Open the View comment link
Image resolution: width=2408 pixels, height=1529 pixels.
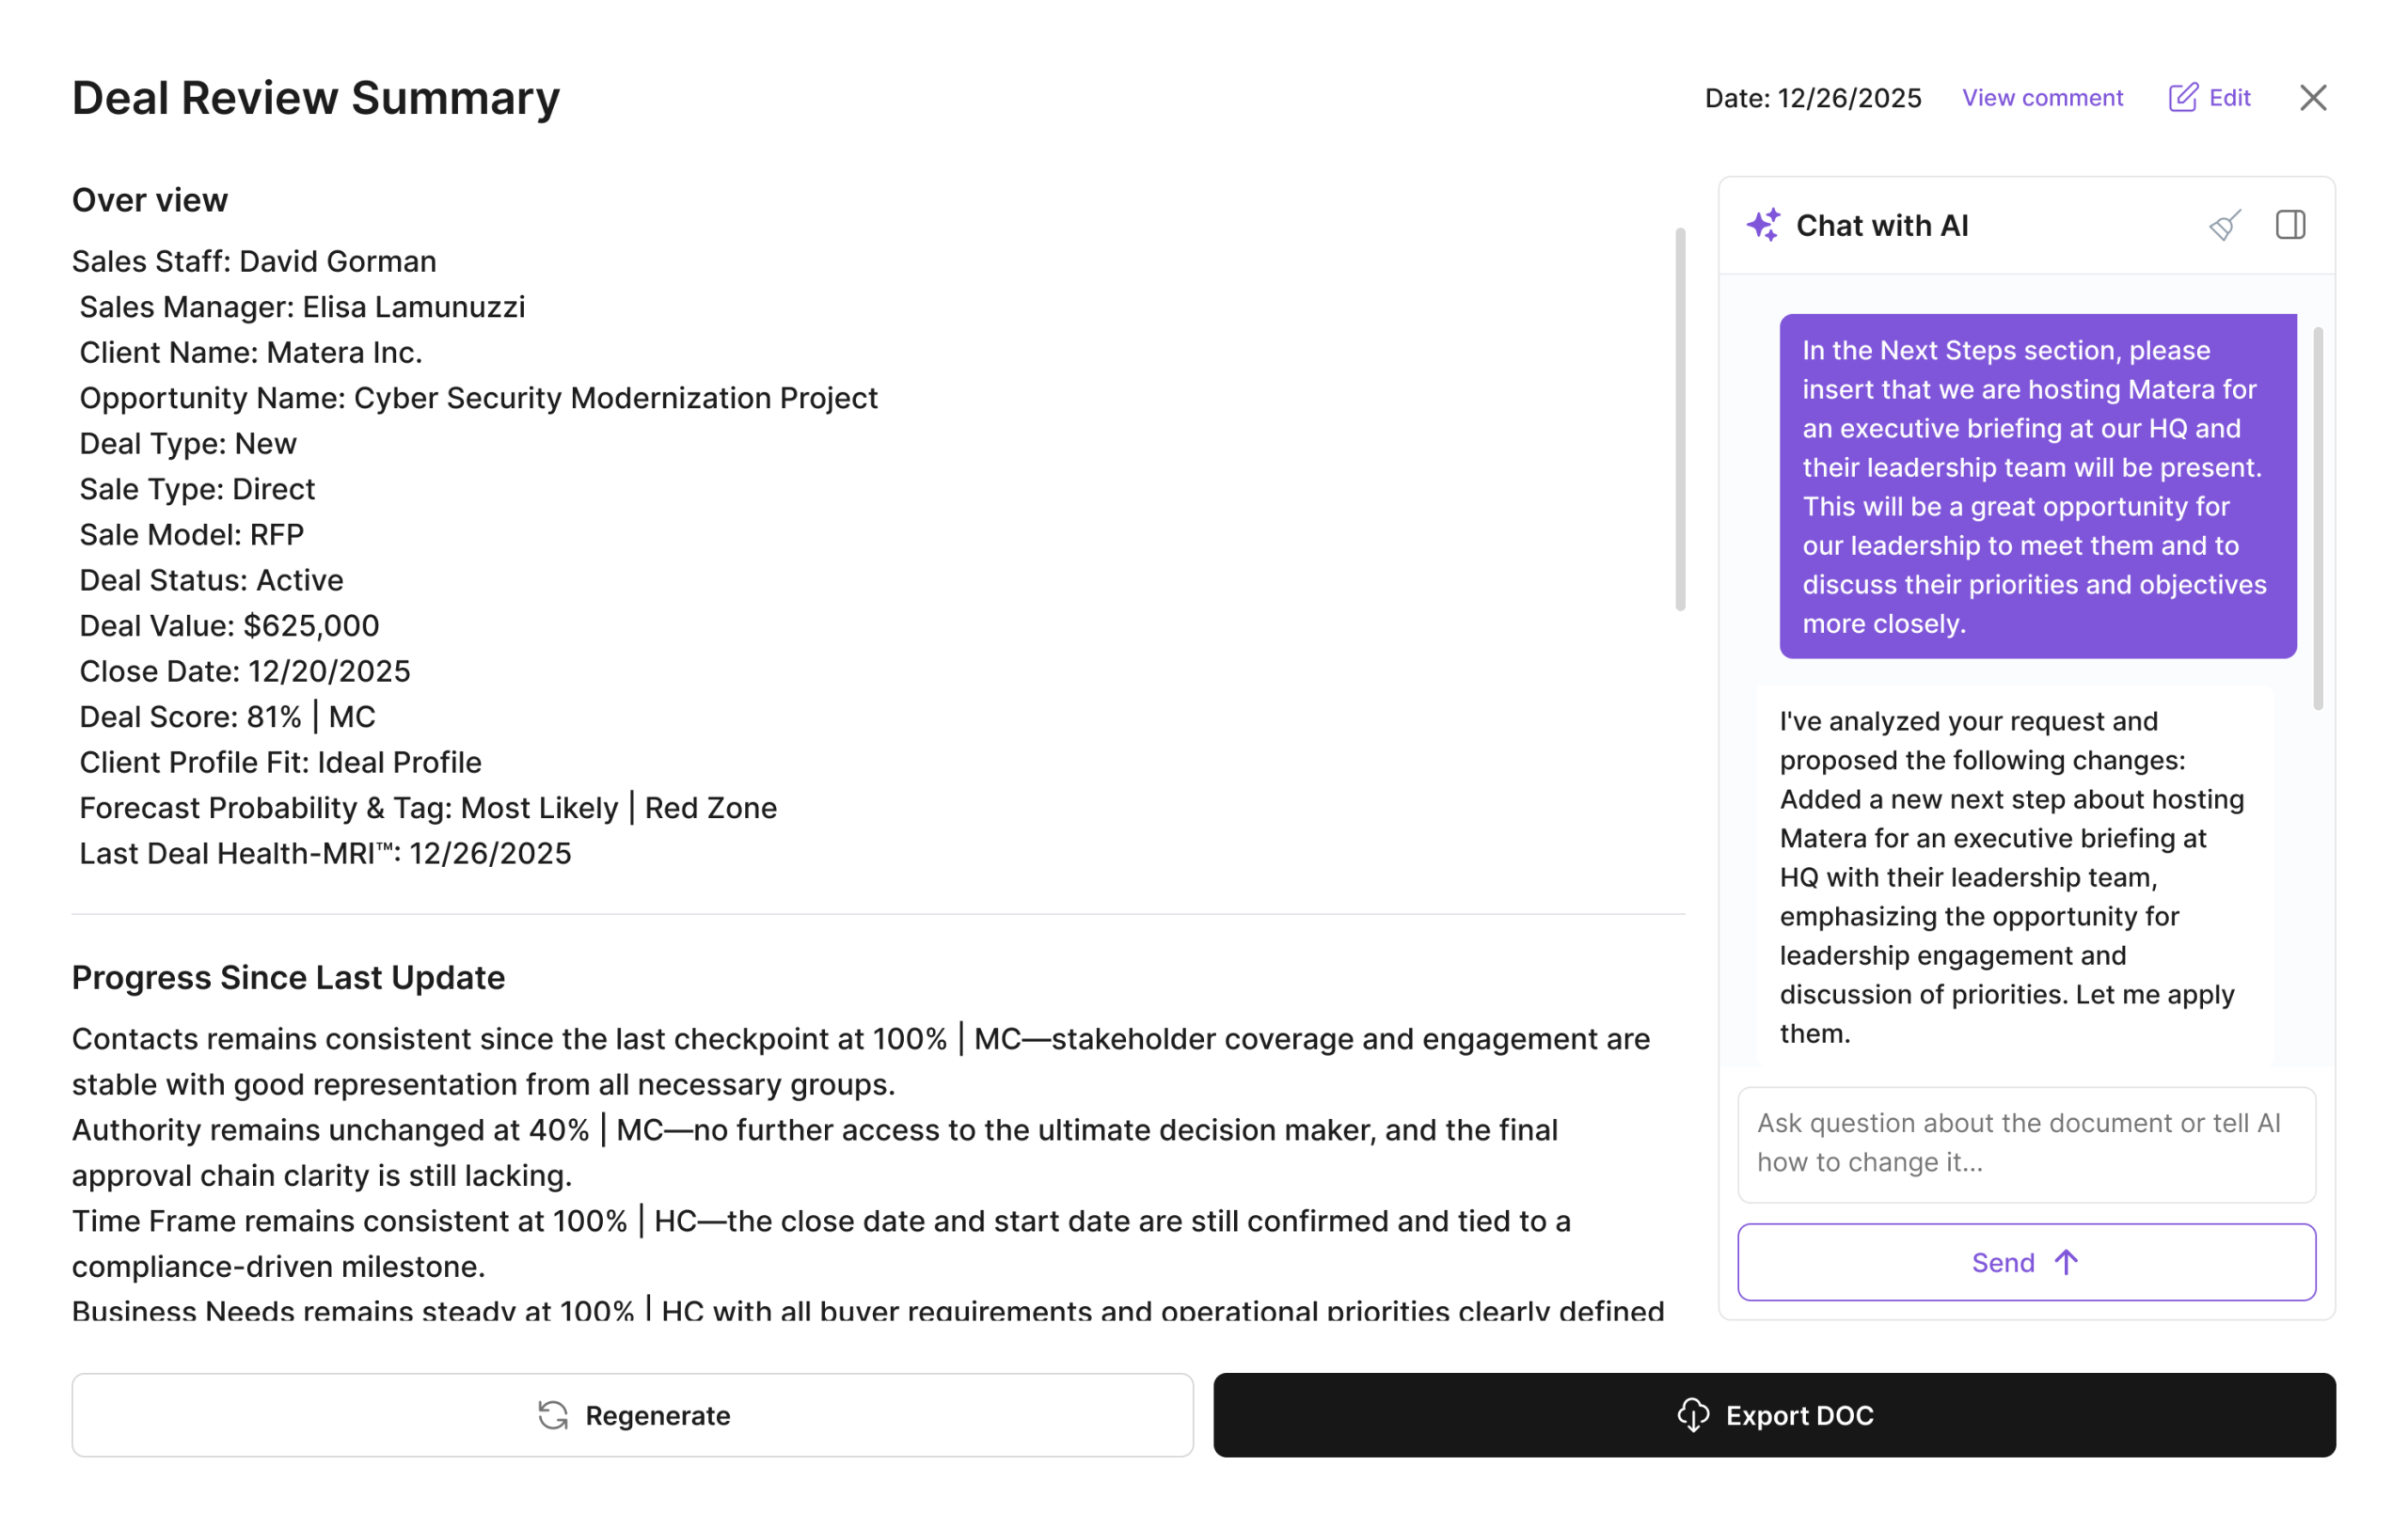click(x=2042, y=98)
